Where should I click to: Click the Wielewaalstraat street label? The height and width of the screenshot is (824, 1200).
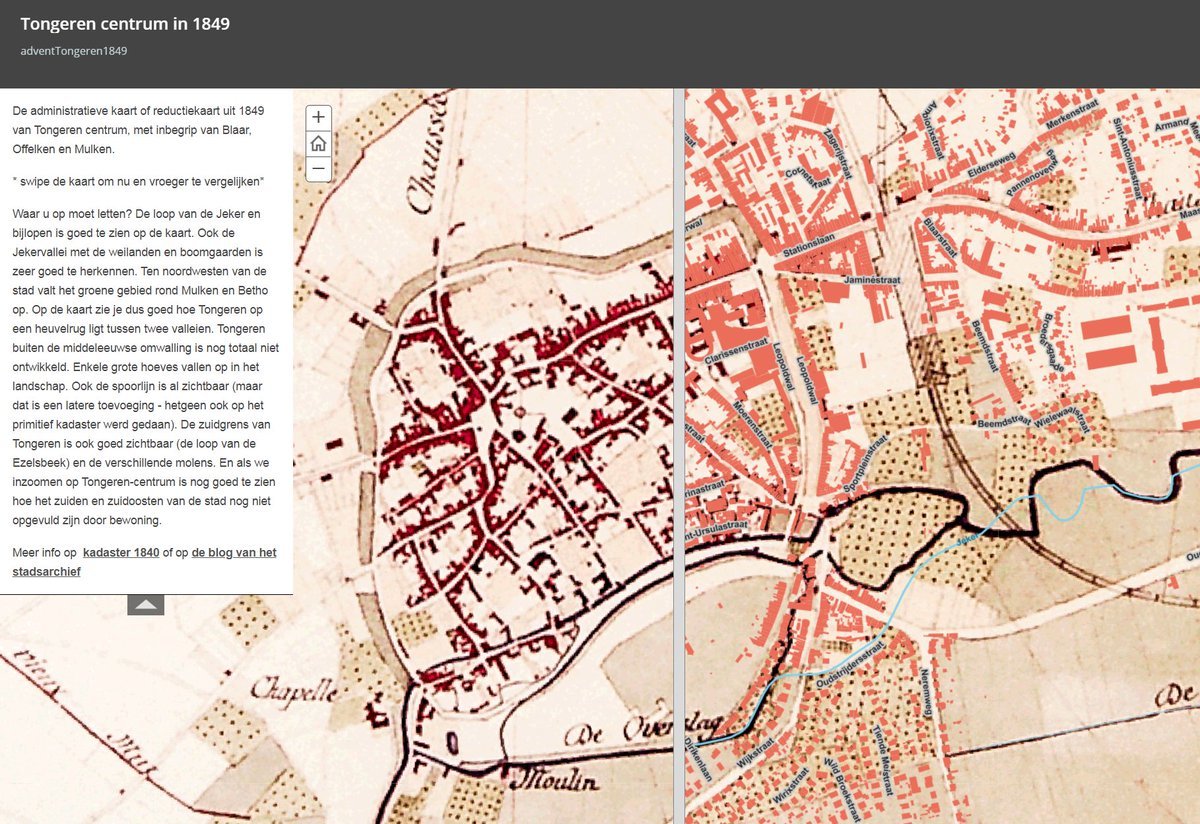pos(1060,413)
